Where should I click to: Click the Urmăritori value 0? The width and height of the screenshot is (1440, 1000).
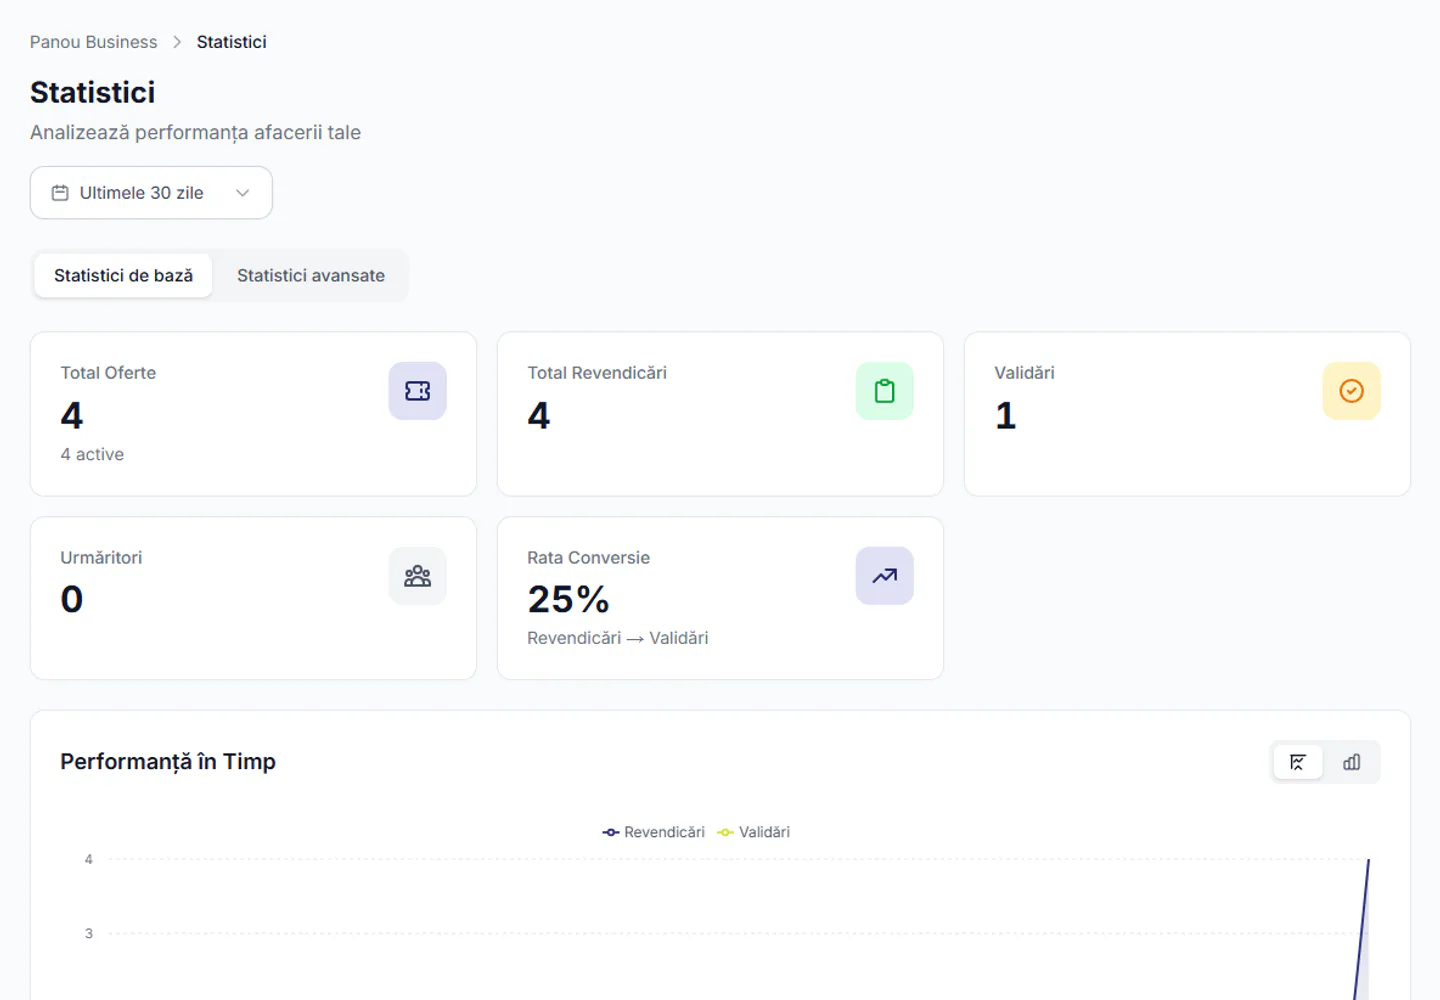[x=72, y=599]
